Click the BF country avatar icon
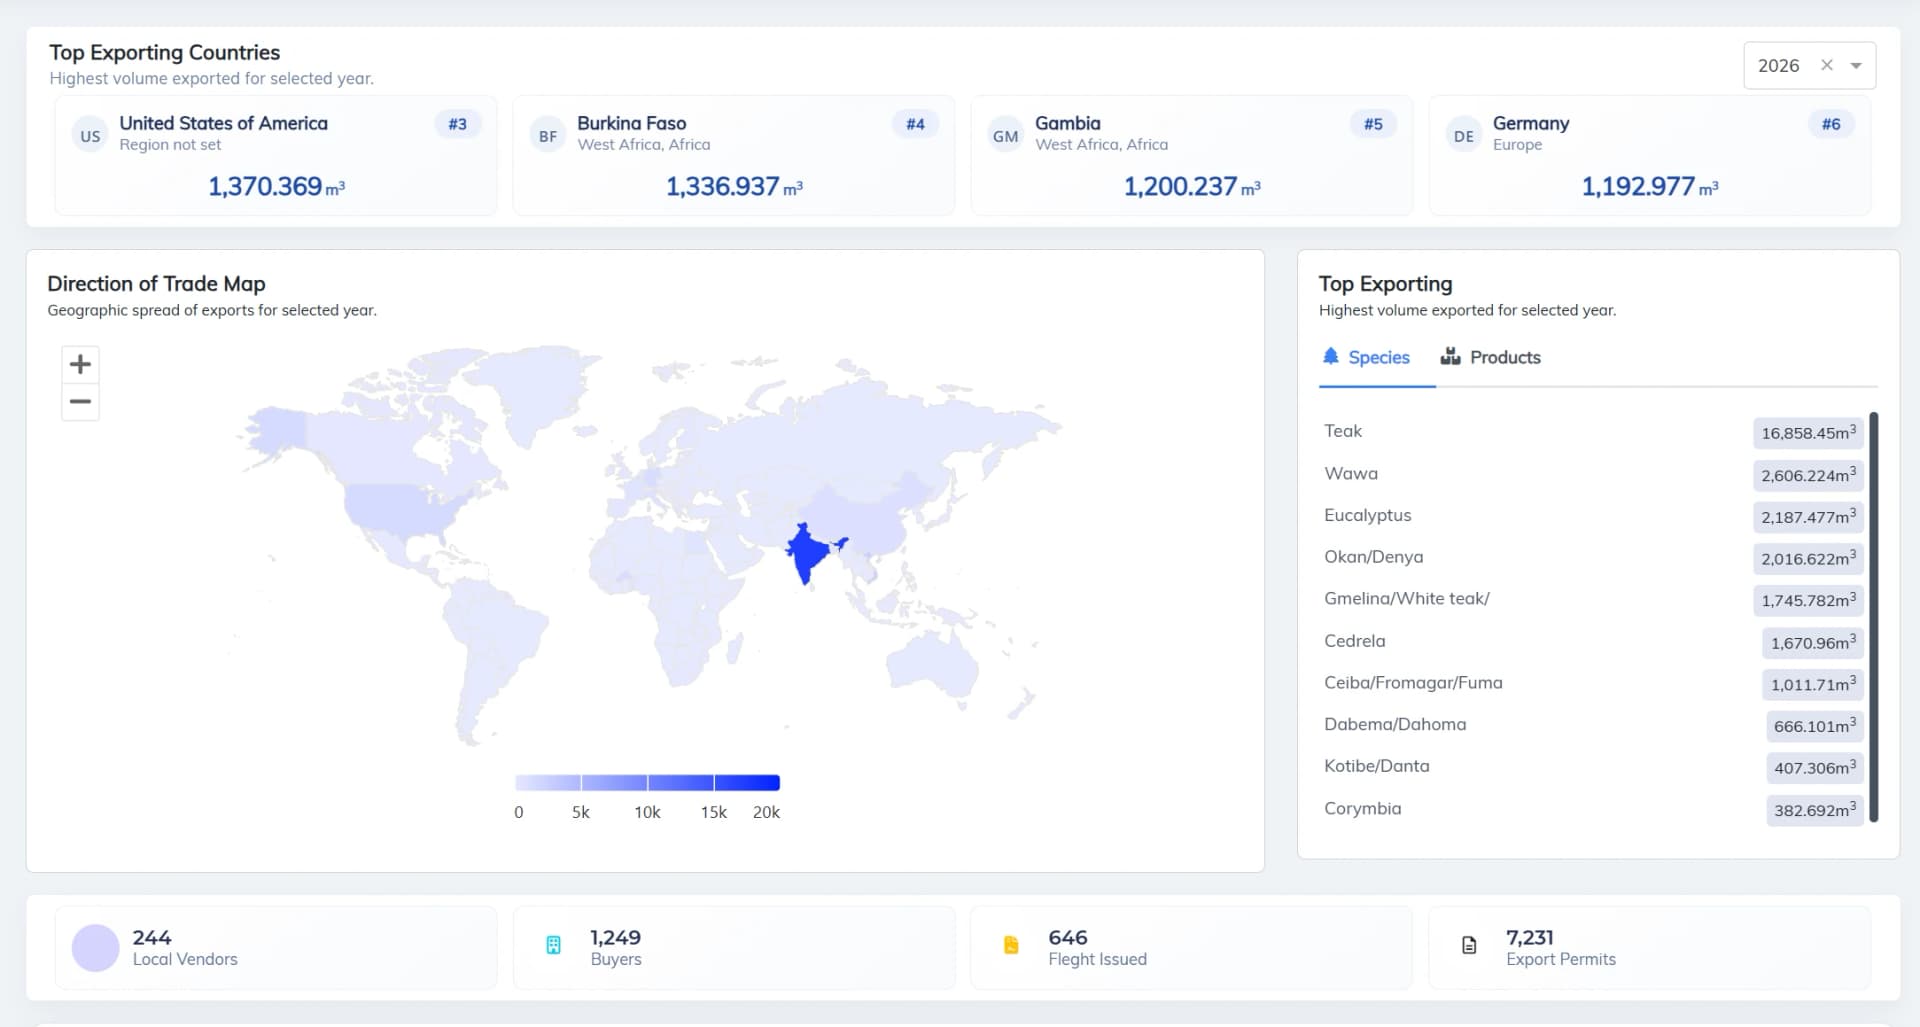This screenshot has width=1920, height=1027. pyautogui.click(x=548, y=136)
